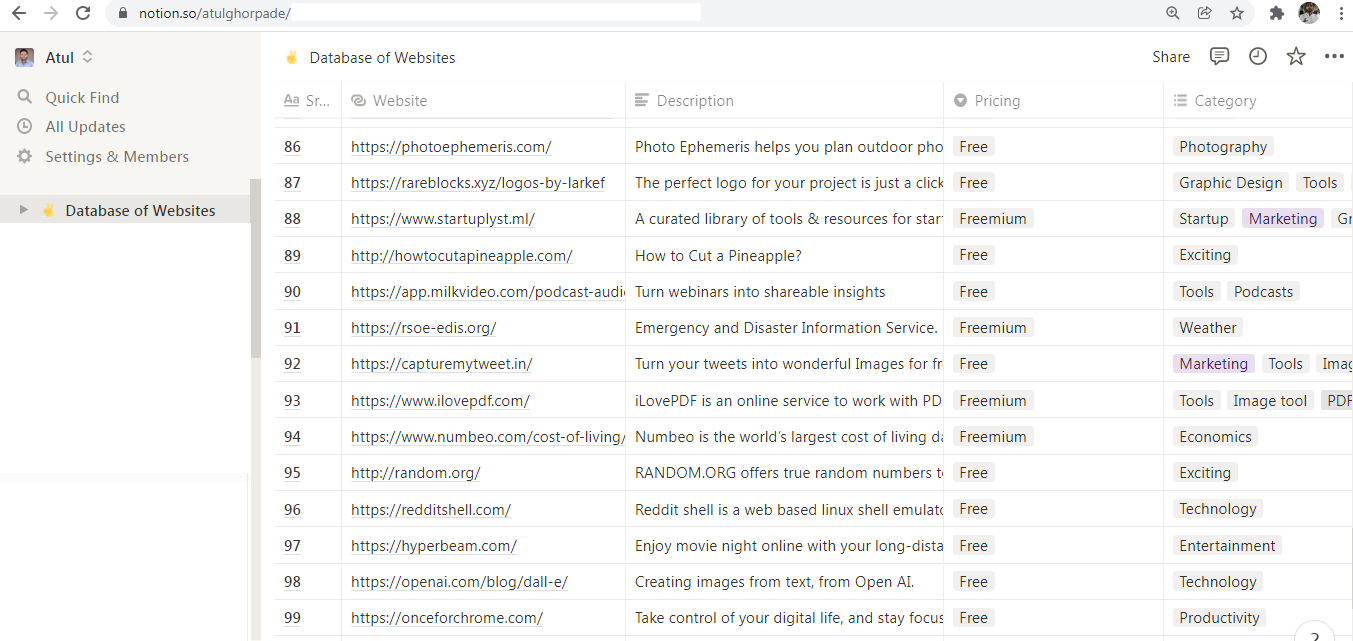Open the random.org link
Screen dimensions: 1353x641
coord(415,472)
